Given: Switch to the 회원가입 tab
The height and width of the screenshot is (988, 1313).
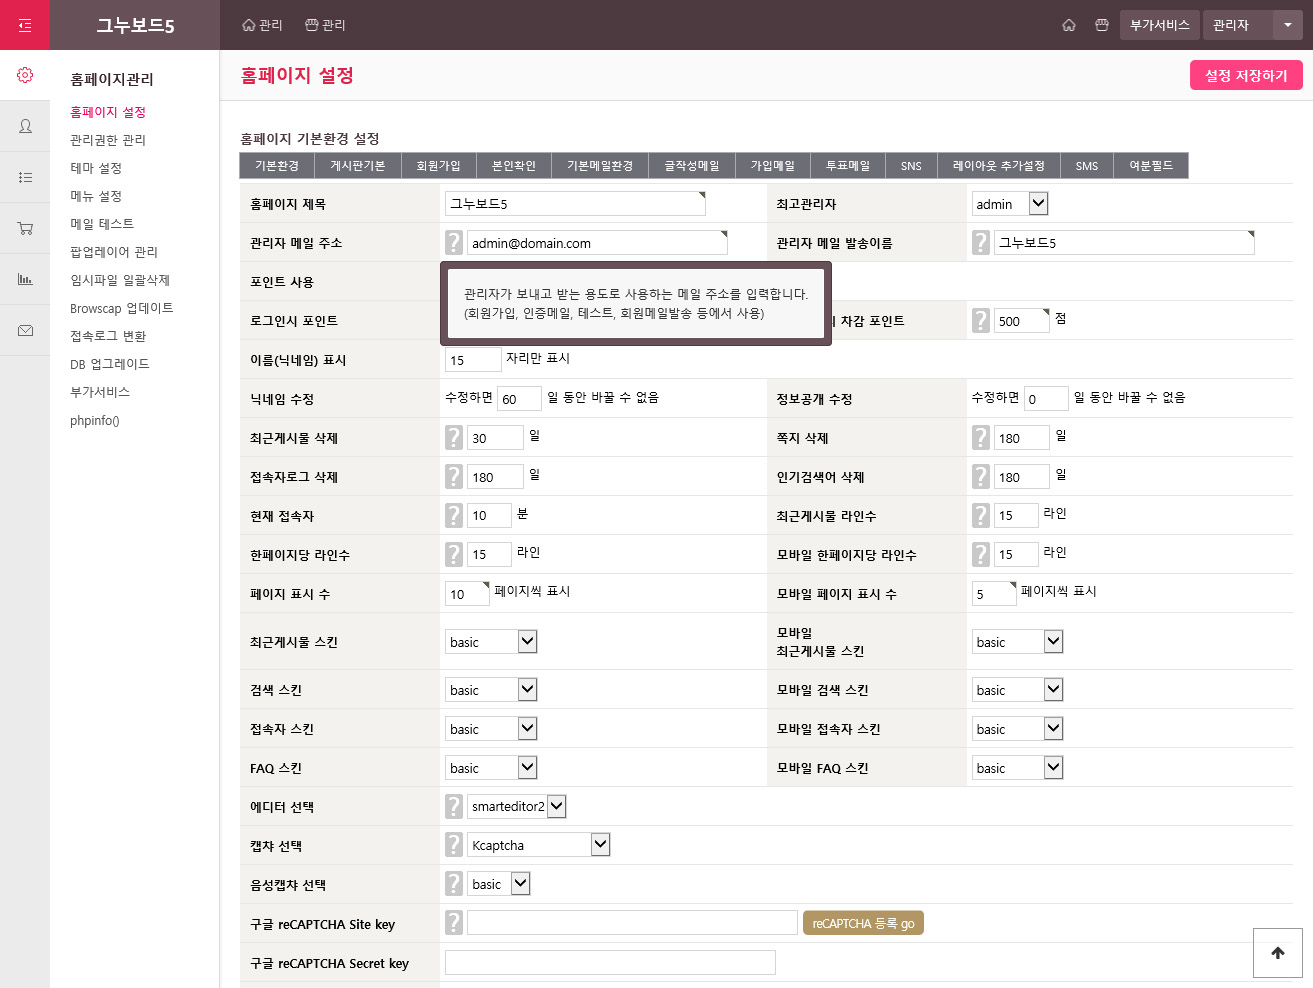Looking at the screenshot, I should [x=438, y=166].
